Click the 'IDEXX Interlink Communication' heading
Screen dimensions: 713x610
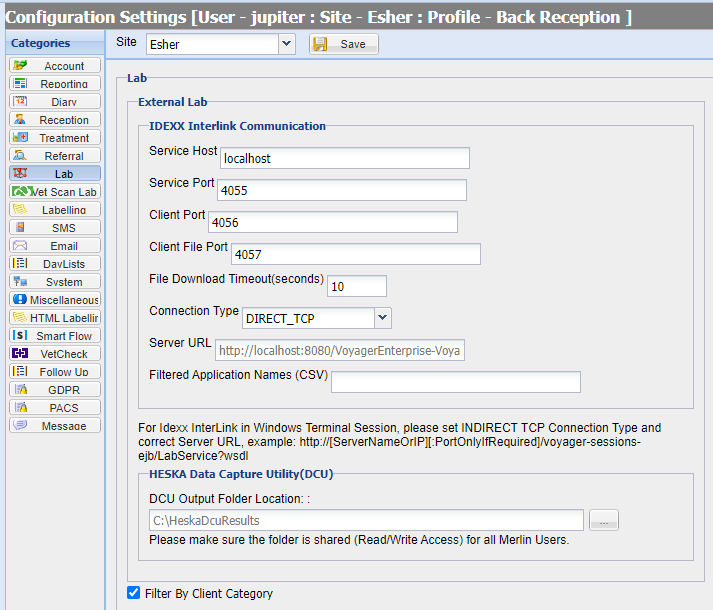coord(237,126)
